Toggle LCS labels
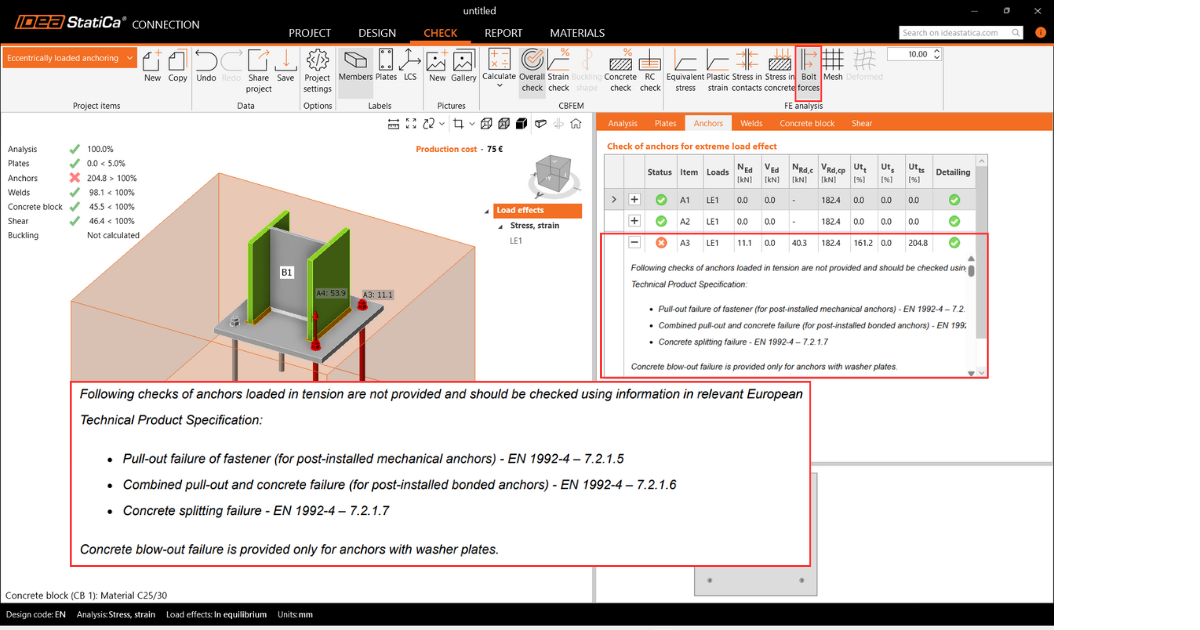 point(410,65)
